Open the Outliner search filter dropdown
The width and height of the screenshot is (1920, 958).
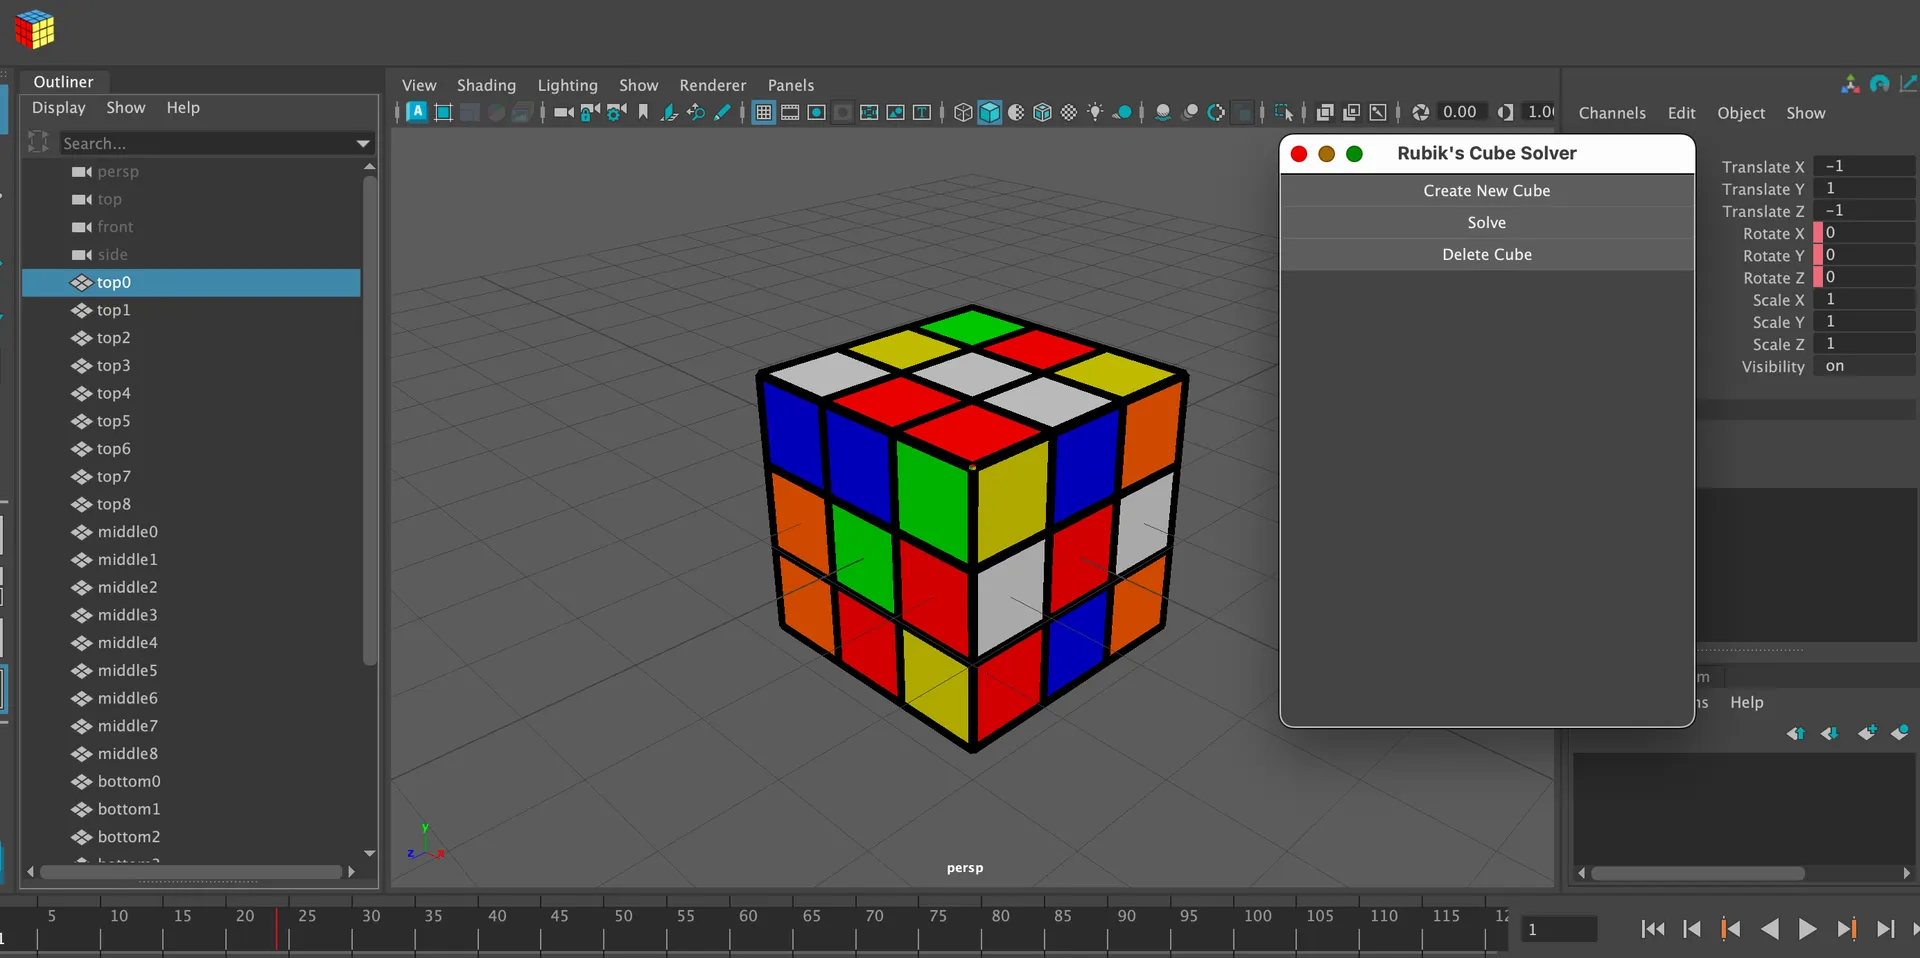[363, 144]
